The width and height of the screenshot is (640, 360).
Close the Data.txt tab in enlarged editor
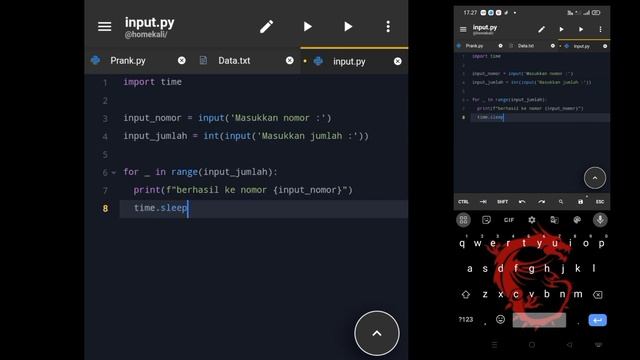[x=289, y=60]
